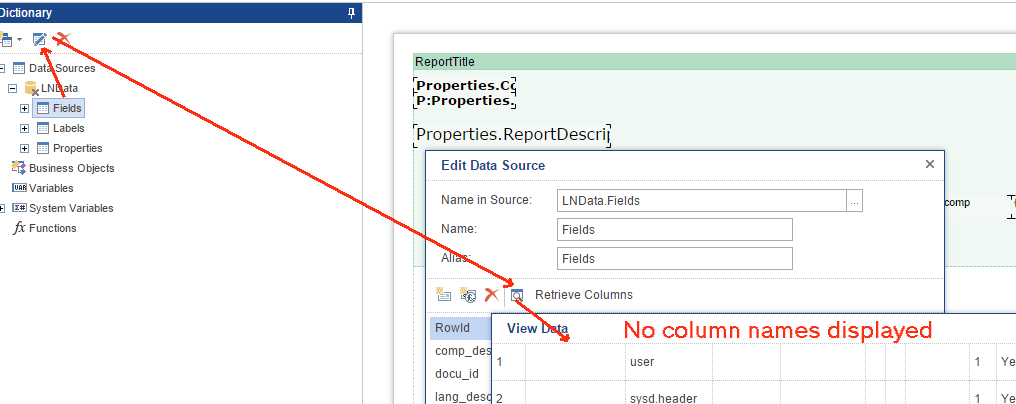This screenshot has width=1016, height=404.
Task: Expand the System Variables node
Action: pyautogui.click(x=2, y=208)
